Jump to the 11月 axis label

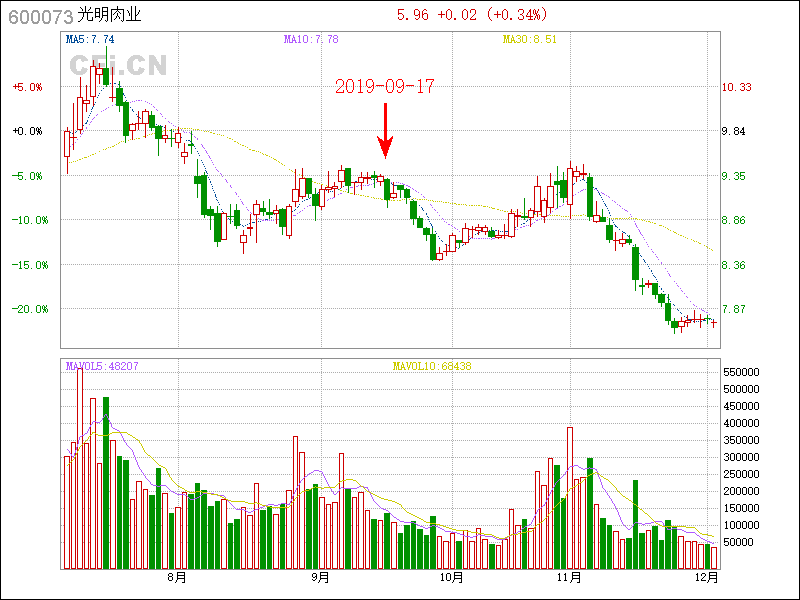pos(570,577)
